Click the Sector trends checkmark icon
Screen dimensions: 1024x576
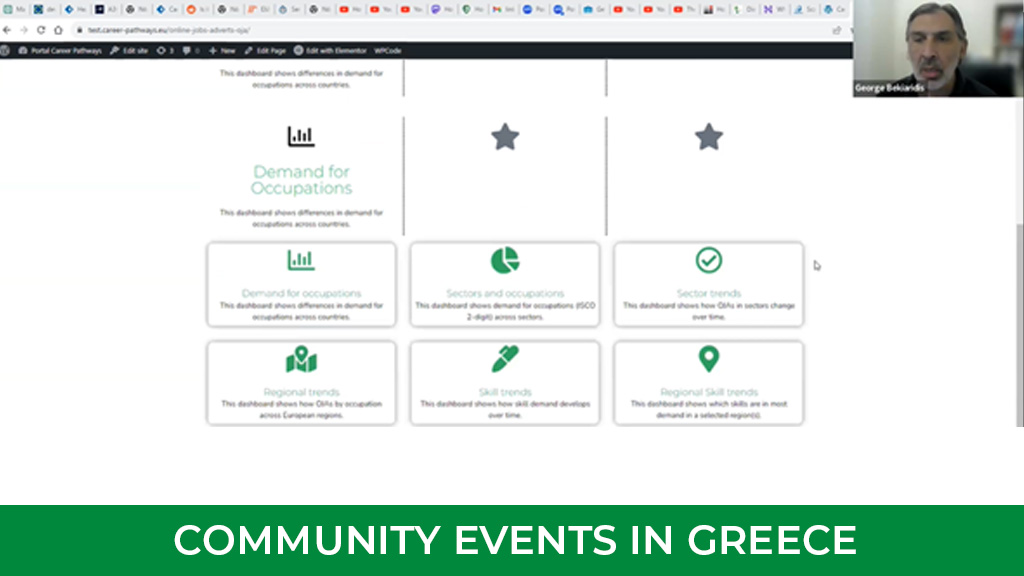pyautogui.click(x=707, y=259)
